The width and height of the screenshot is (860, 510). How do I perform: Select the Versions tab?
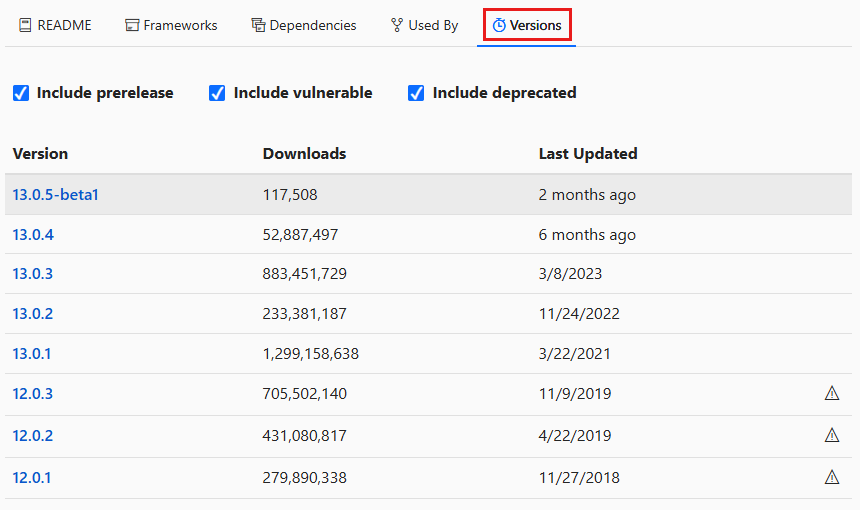pyautogui.click(x=527, y=25)
